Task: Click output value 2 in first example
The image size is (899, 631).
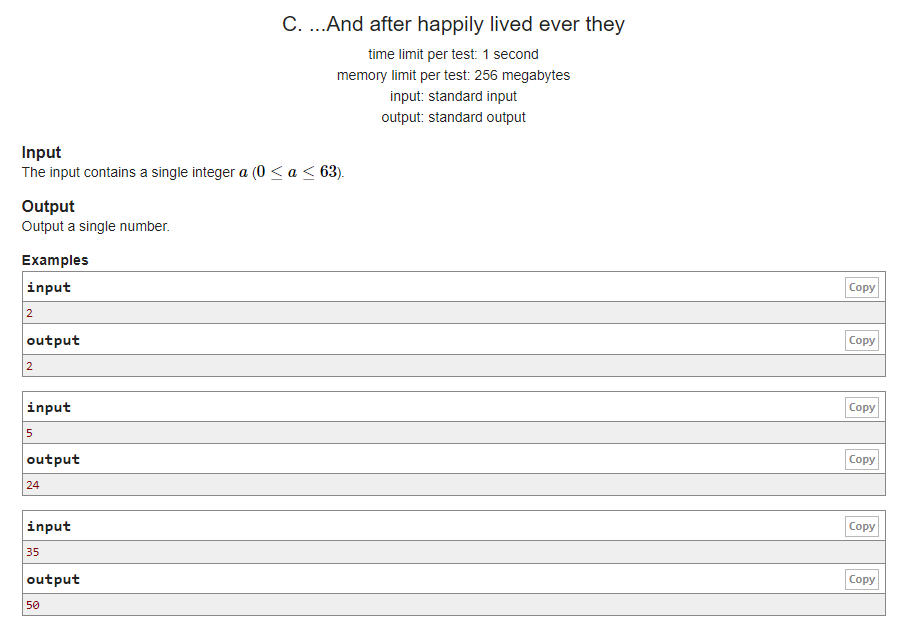Action: coord(29,366)
